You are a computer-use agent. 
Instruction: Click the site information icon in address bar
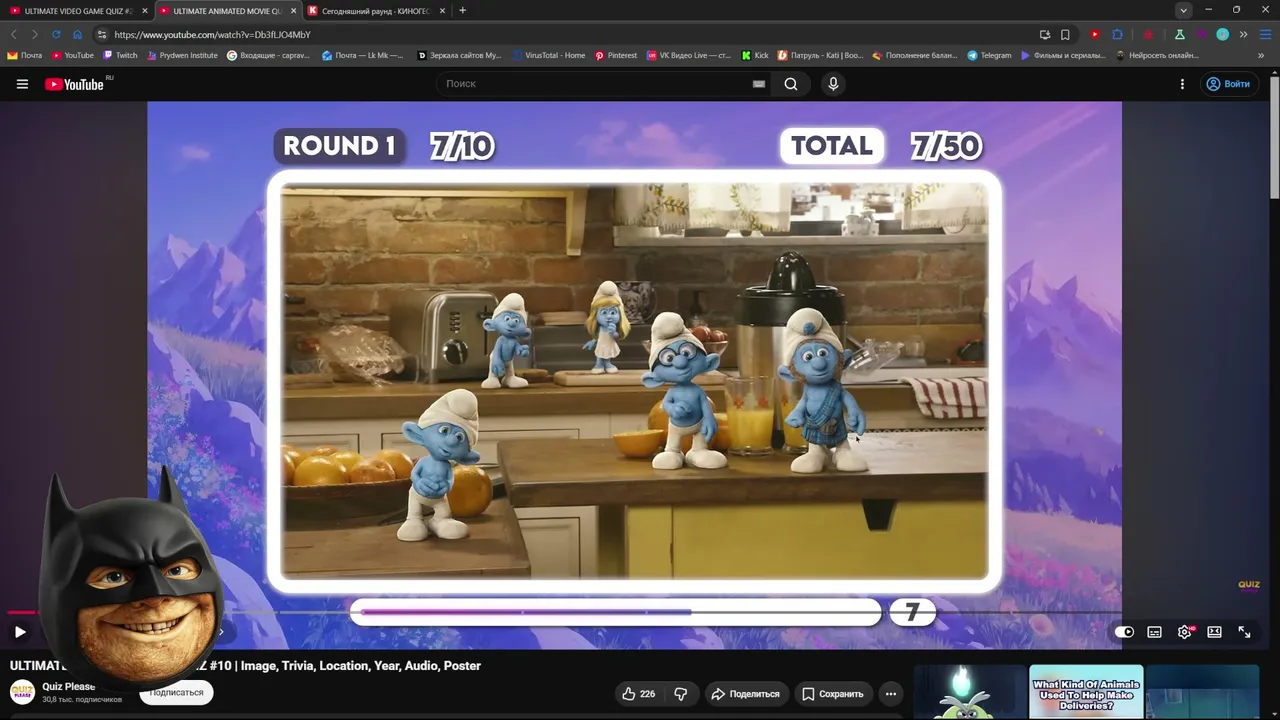point(102,34)
